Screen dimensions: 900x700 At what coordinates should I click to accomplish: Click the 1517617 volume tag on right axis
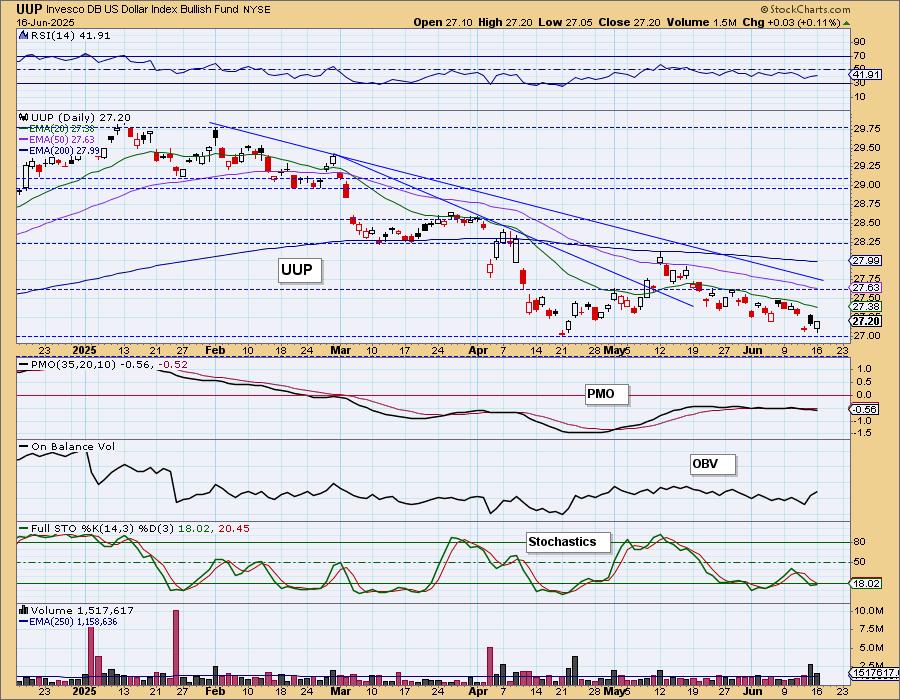[x=874, y=672]
